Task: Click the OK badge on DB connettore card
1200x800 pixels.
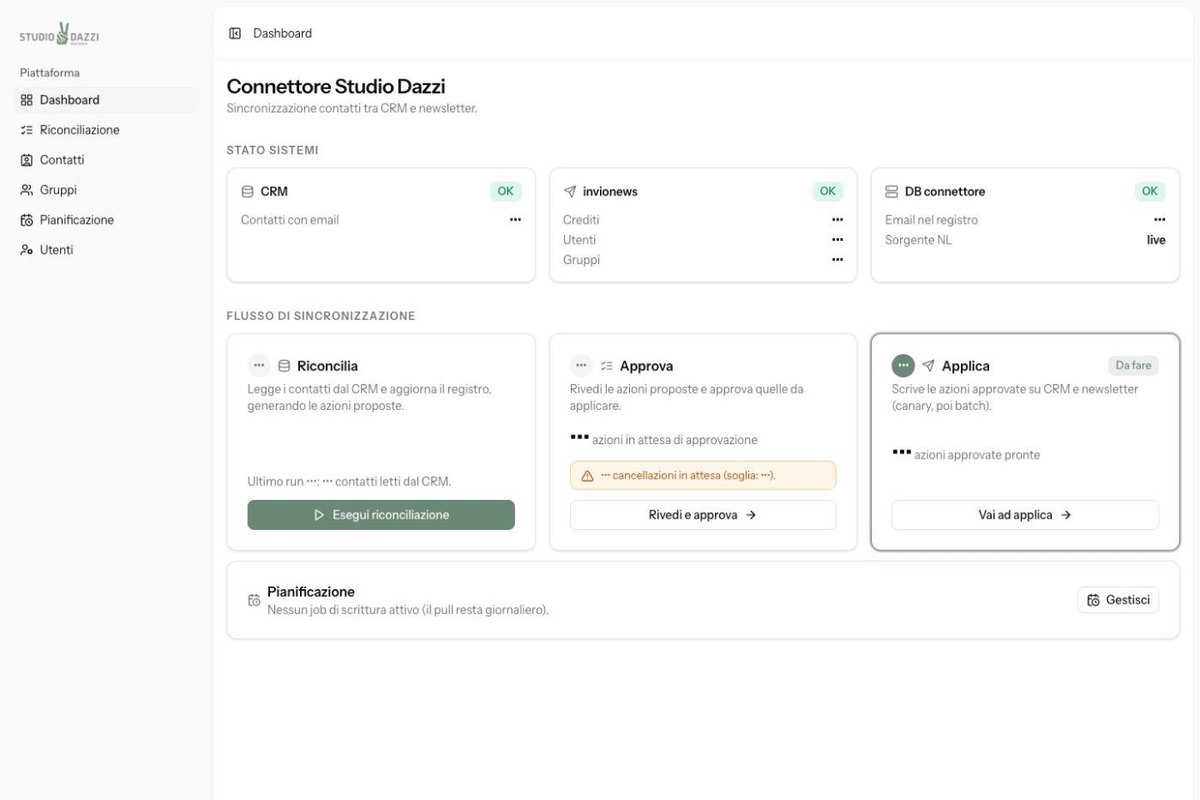Action: point(1150,191)
